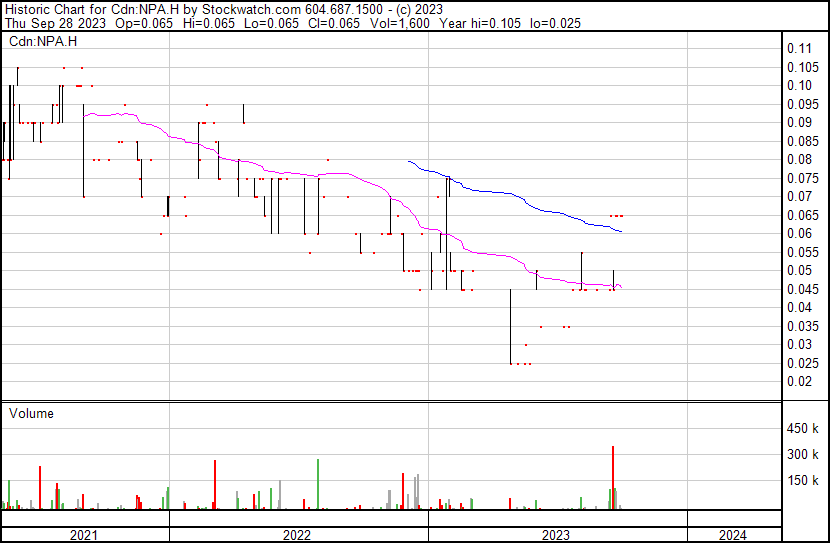Click the 'Op=0.065' opening price value

(x=144, y=23)
